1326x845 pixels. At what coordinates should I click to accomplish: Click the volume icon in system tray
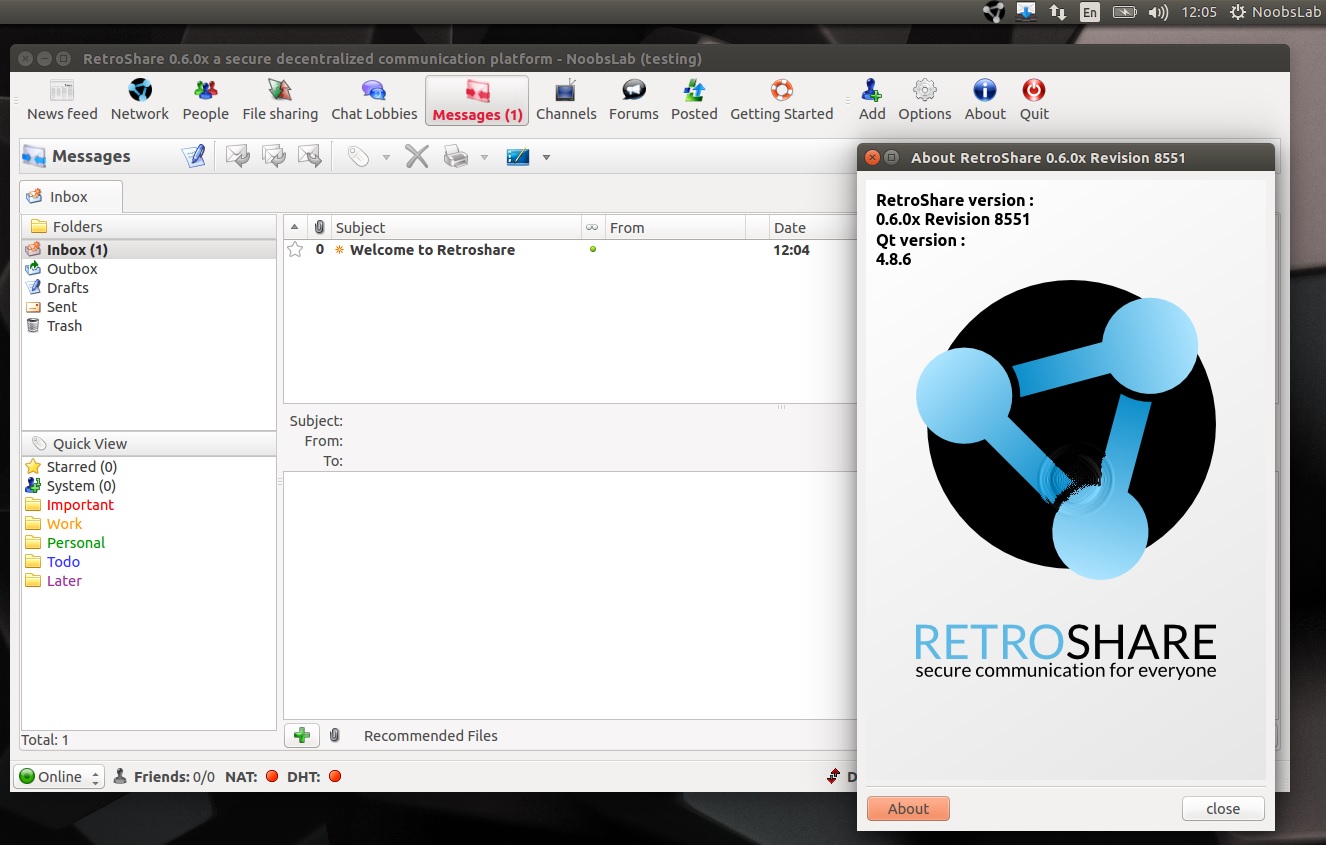click(1158, 12)
